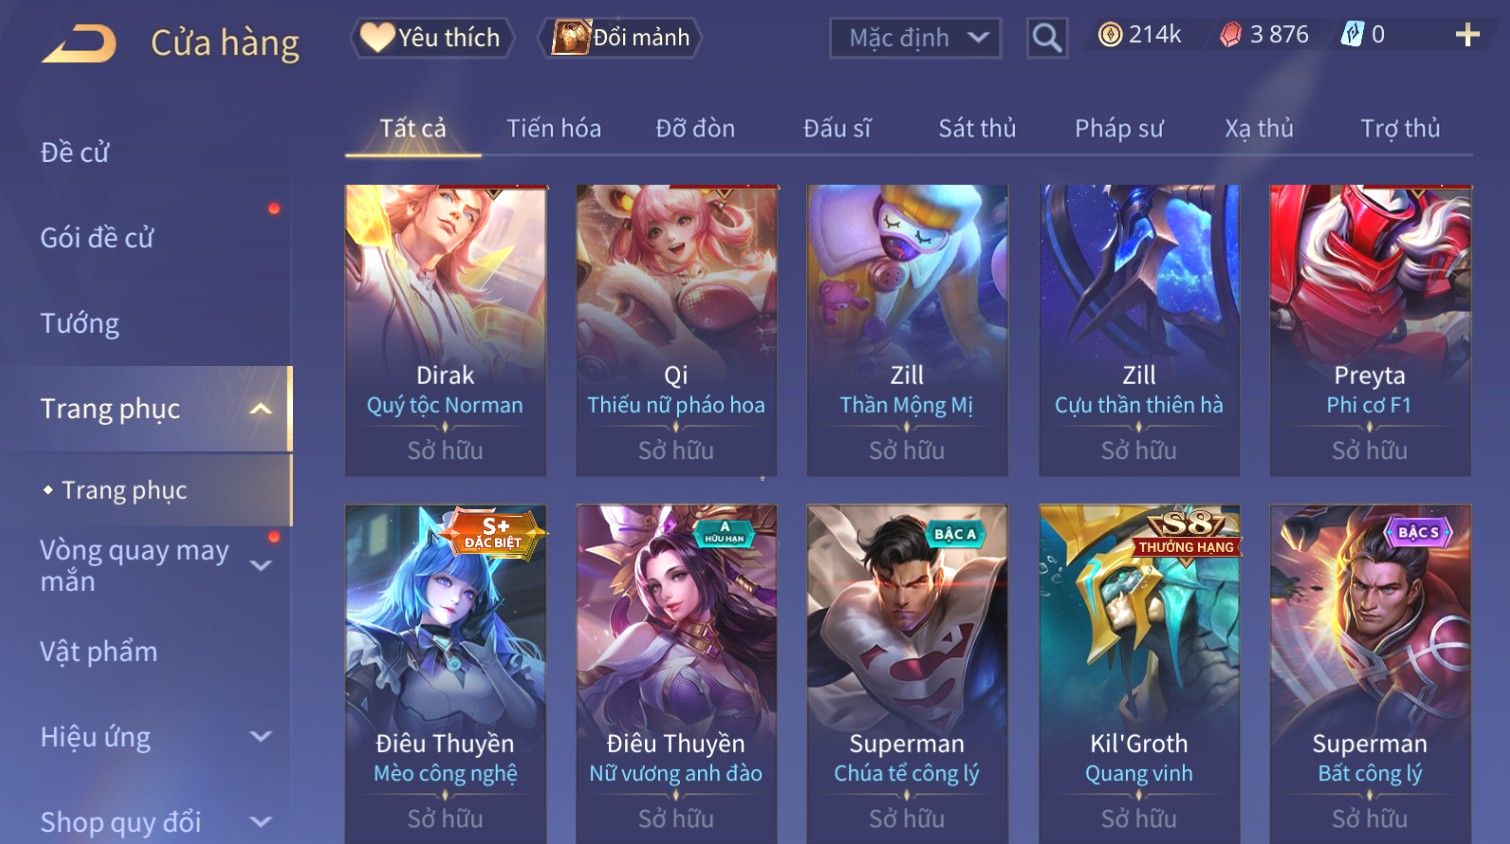Expand Shop quy đổi section
This screenshot has width=1510, height=844.
point(261,822)
